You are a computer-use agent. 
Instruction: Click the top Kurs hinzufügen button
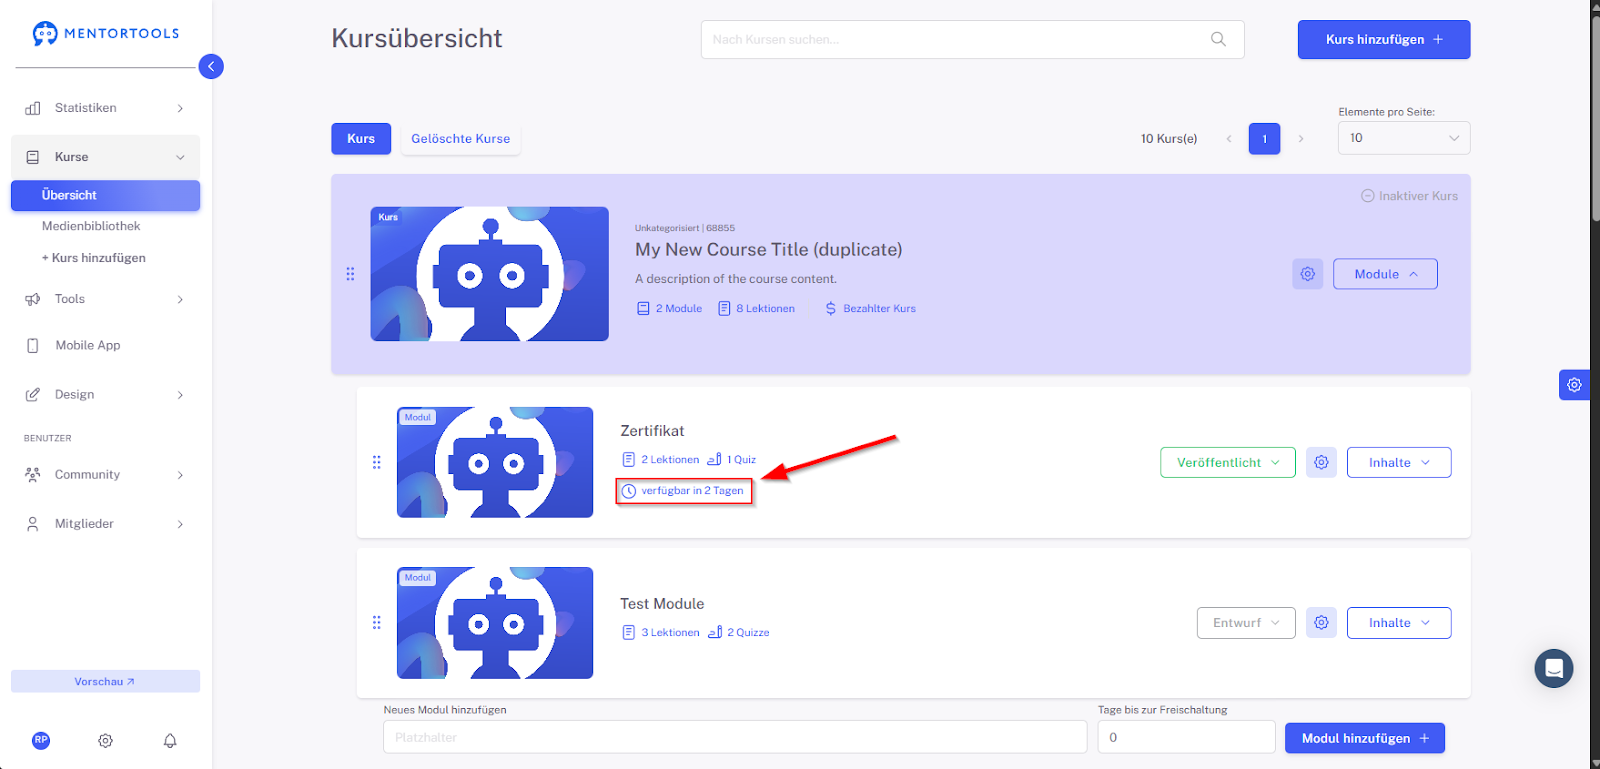pos(1384,39)
